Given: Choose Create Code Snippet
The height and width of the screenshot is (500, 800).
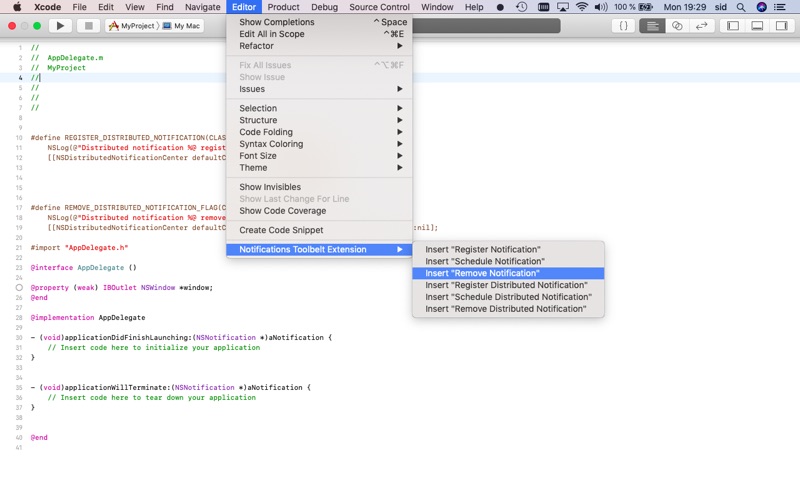Looking at the screenshot, I should pyautogui.click(x=319, y=230).
